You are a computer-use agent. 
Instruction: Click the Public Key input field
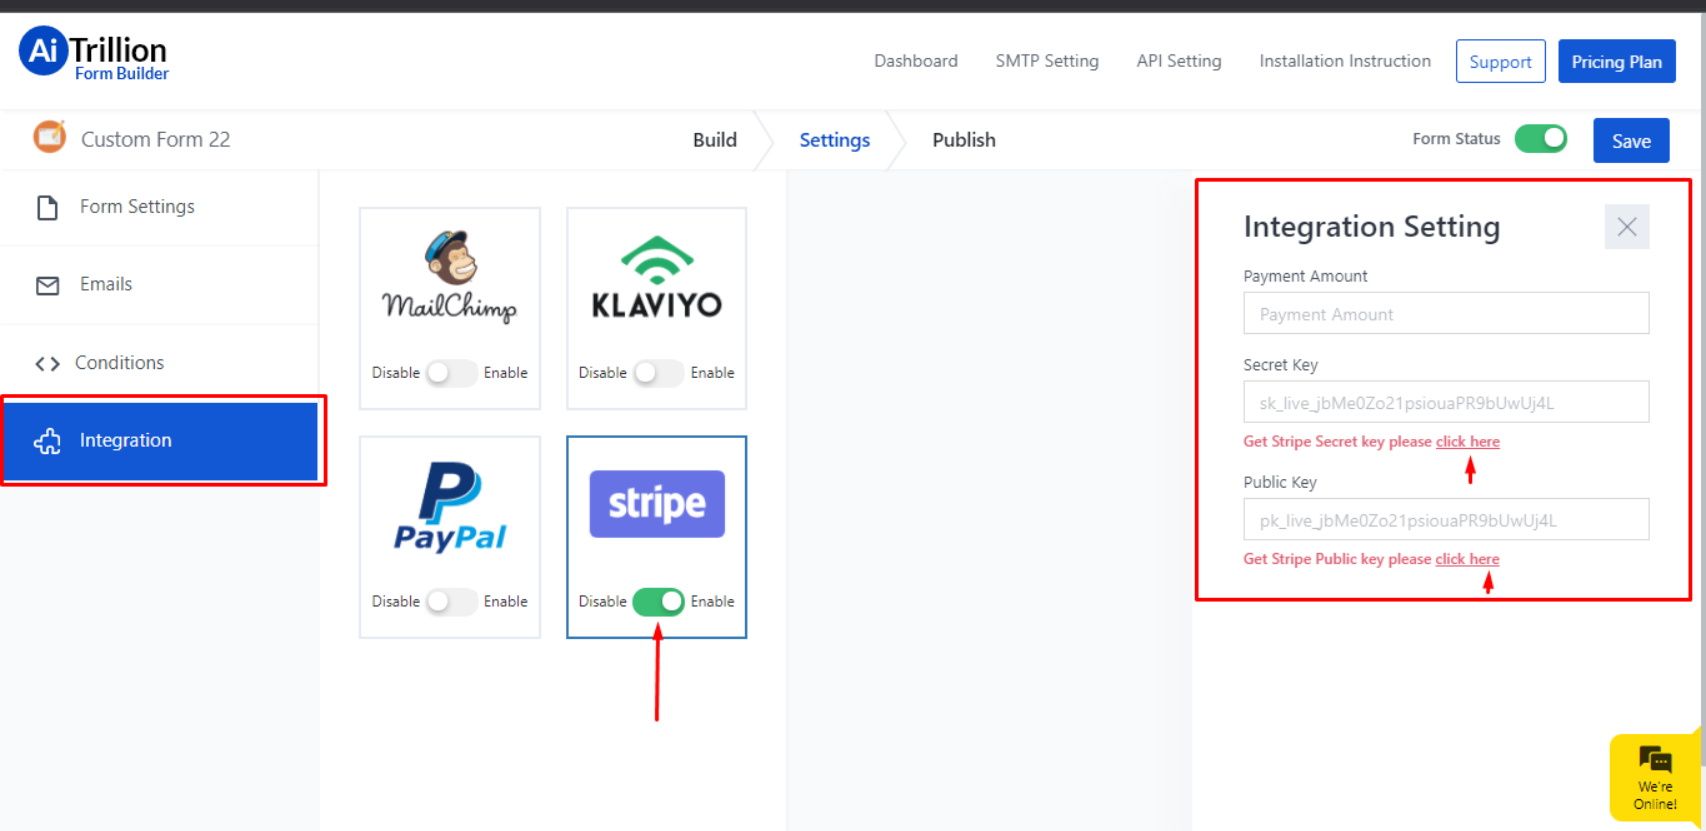coord(1446,520)
